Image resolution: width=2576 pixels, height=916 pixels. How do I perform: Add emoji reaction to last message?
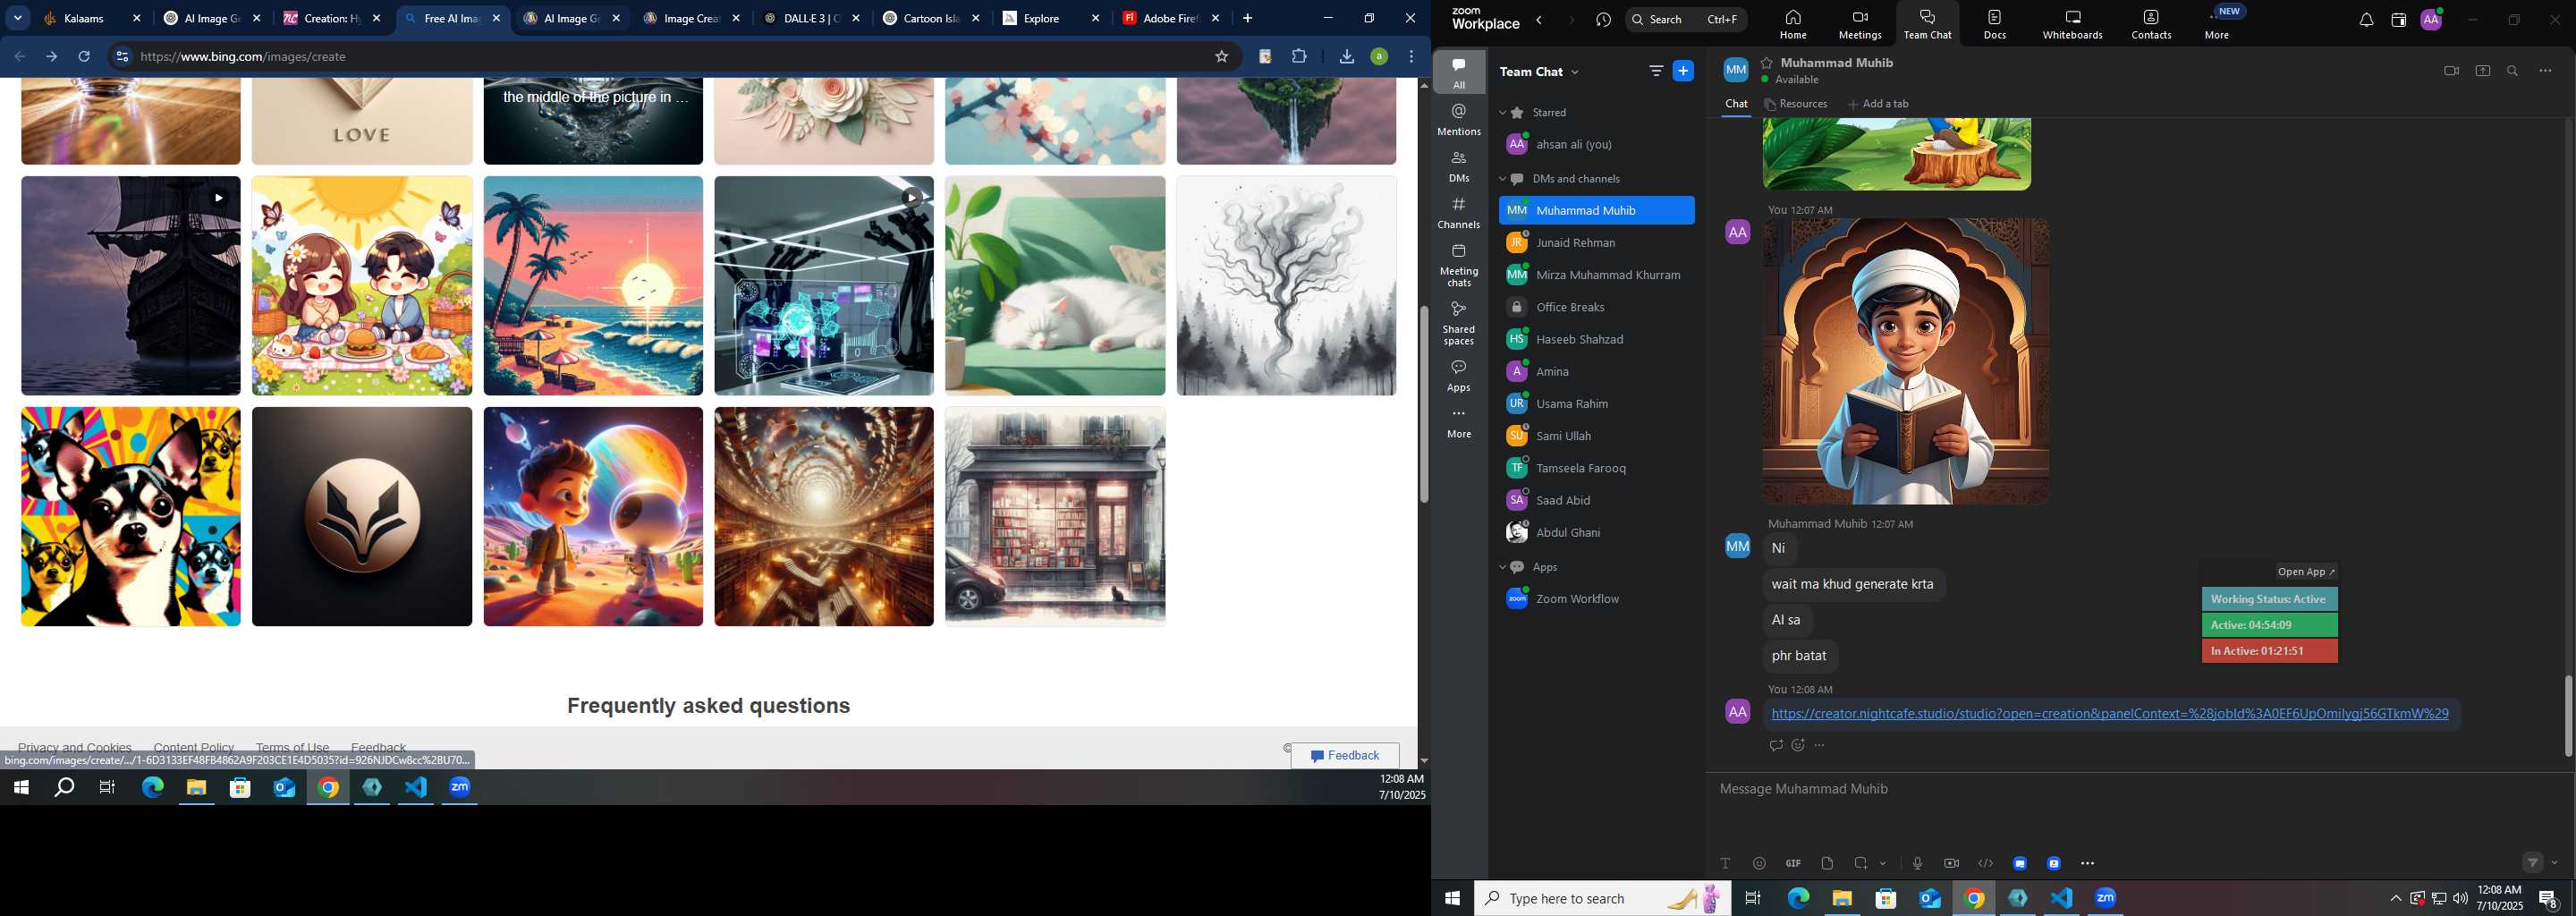click(1797, 745)
